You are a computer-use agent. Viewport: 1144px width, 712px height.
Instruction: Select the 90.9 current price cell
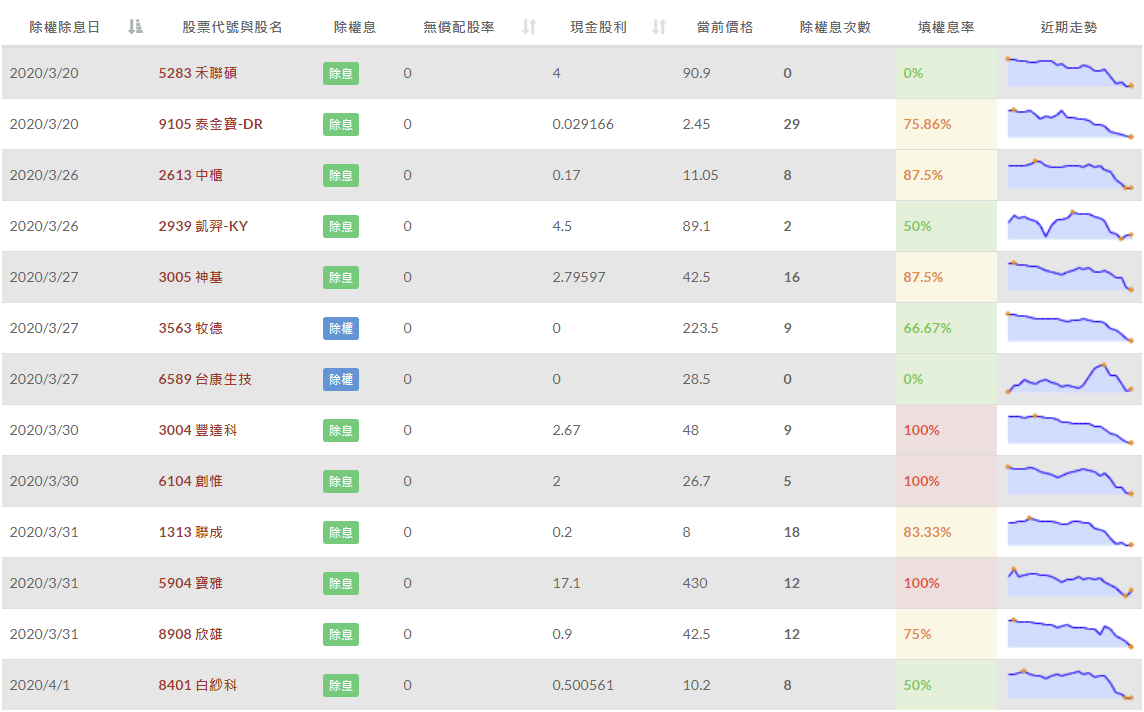click(x=696, y=73)
